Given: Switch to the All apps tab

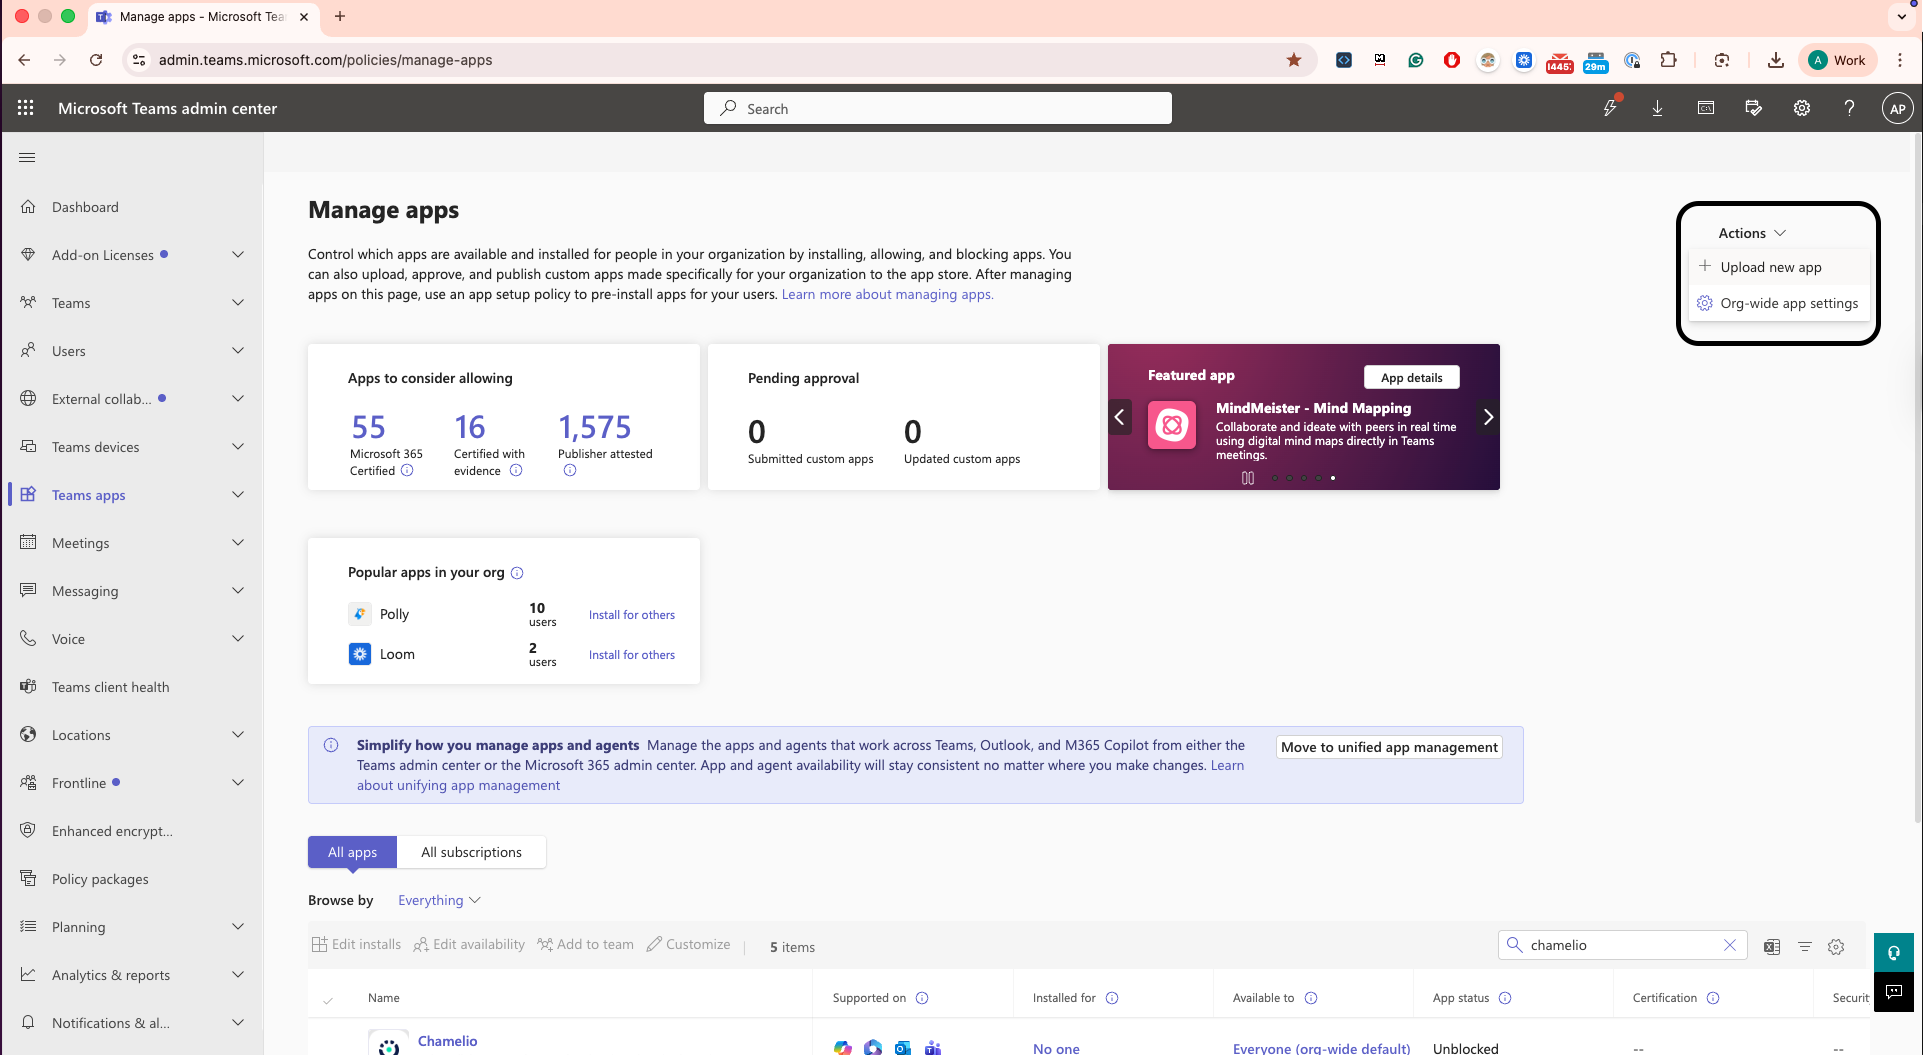Looking at the screenshot, I should [352, 852].
